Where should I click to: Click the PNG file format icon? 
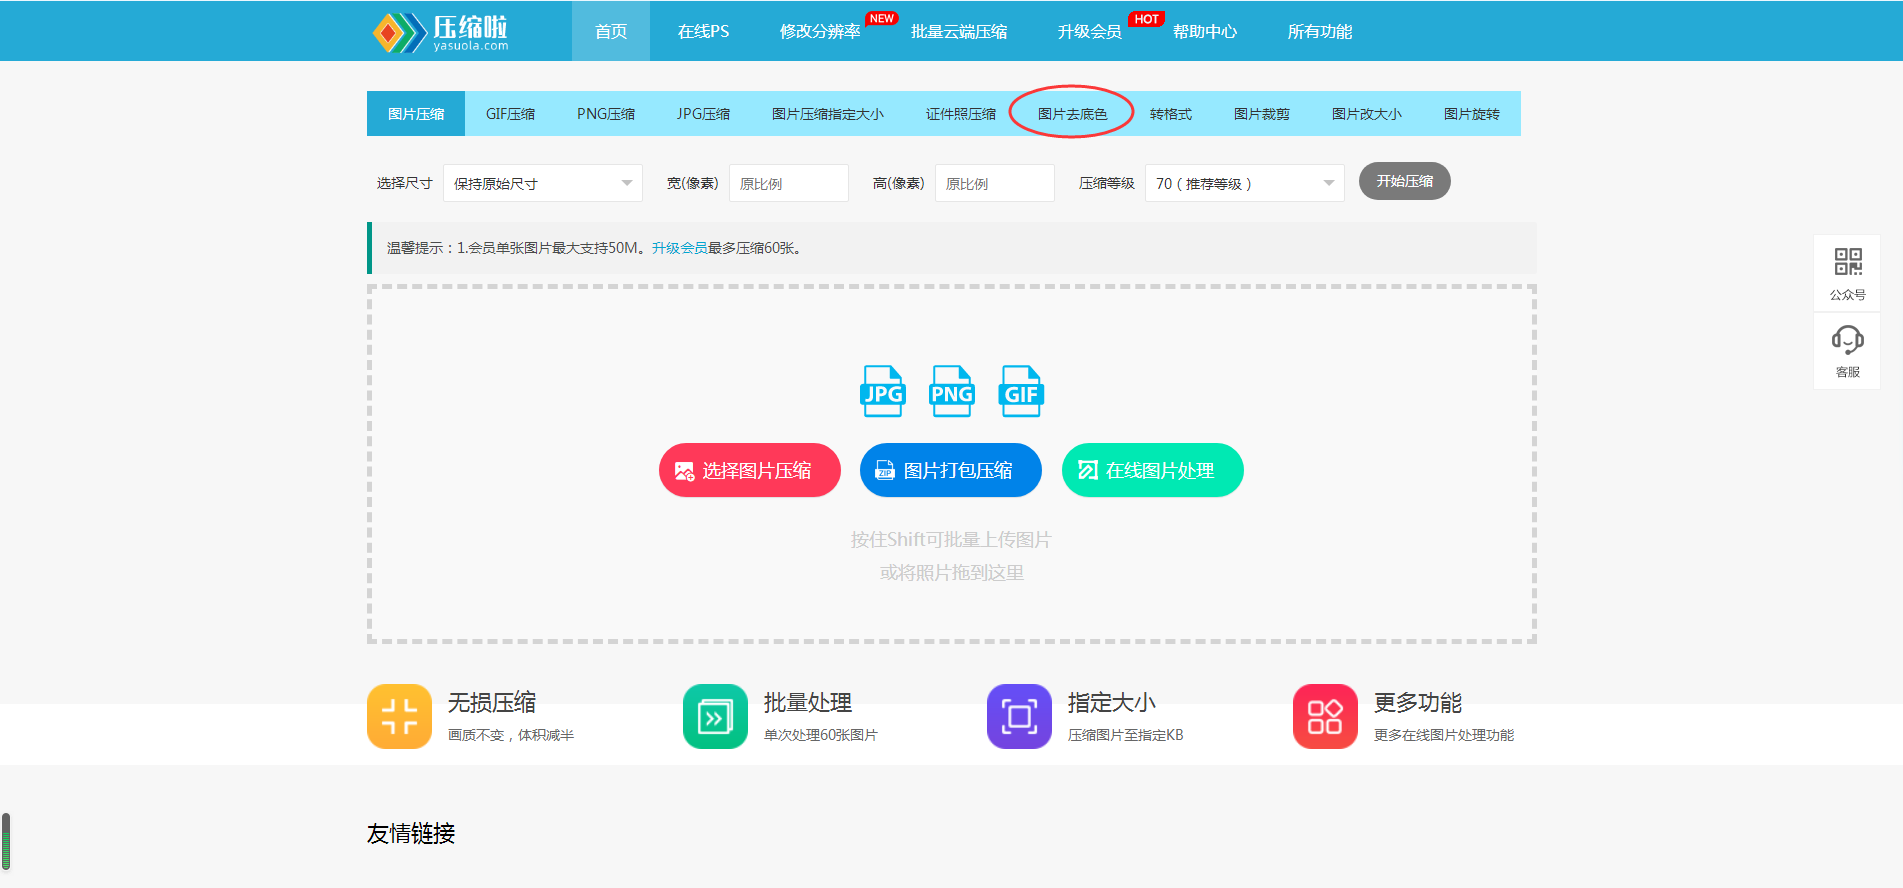(x=951, y=391)
